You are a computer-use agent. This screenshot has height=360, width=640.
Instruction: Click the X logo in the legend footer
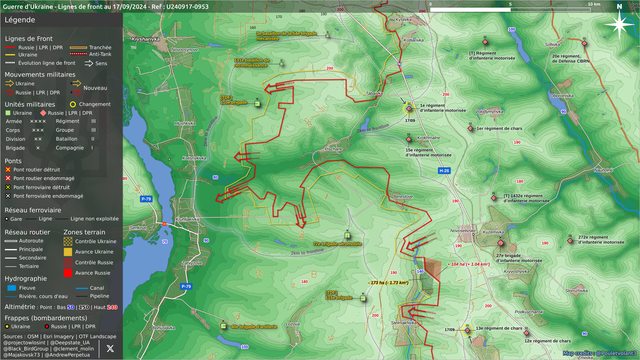pyautogui.click(x=110, y=349)
